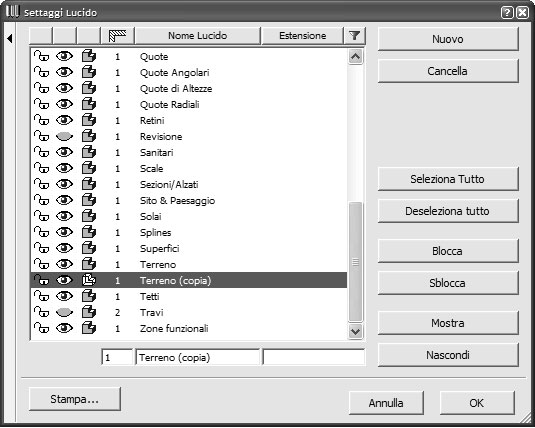
Task: Click the help question mark icon
Action: click(x=507, y=13)
